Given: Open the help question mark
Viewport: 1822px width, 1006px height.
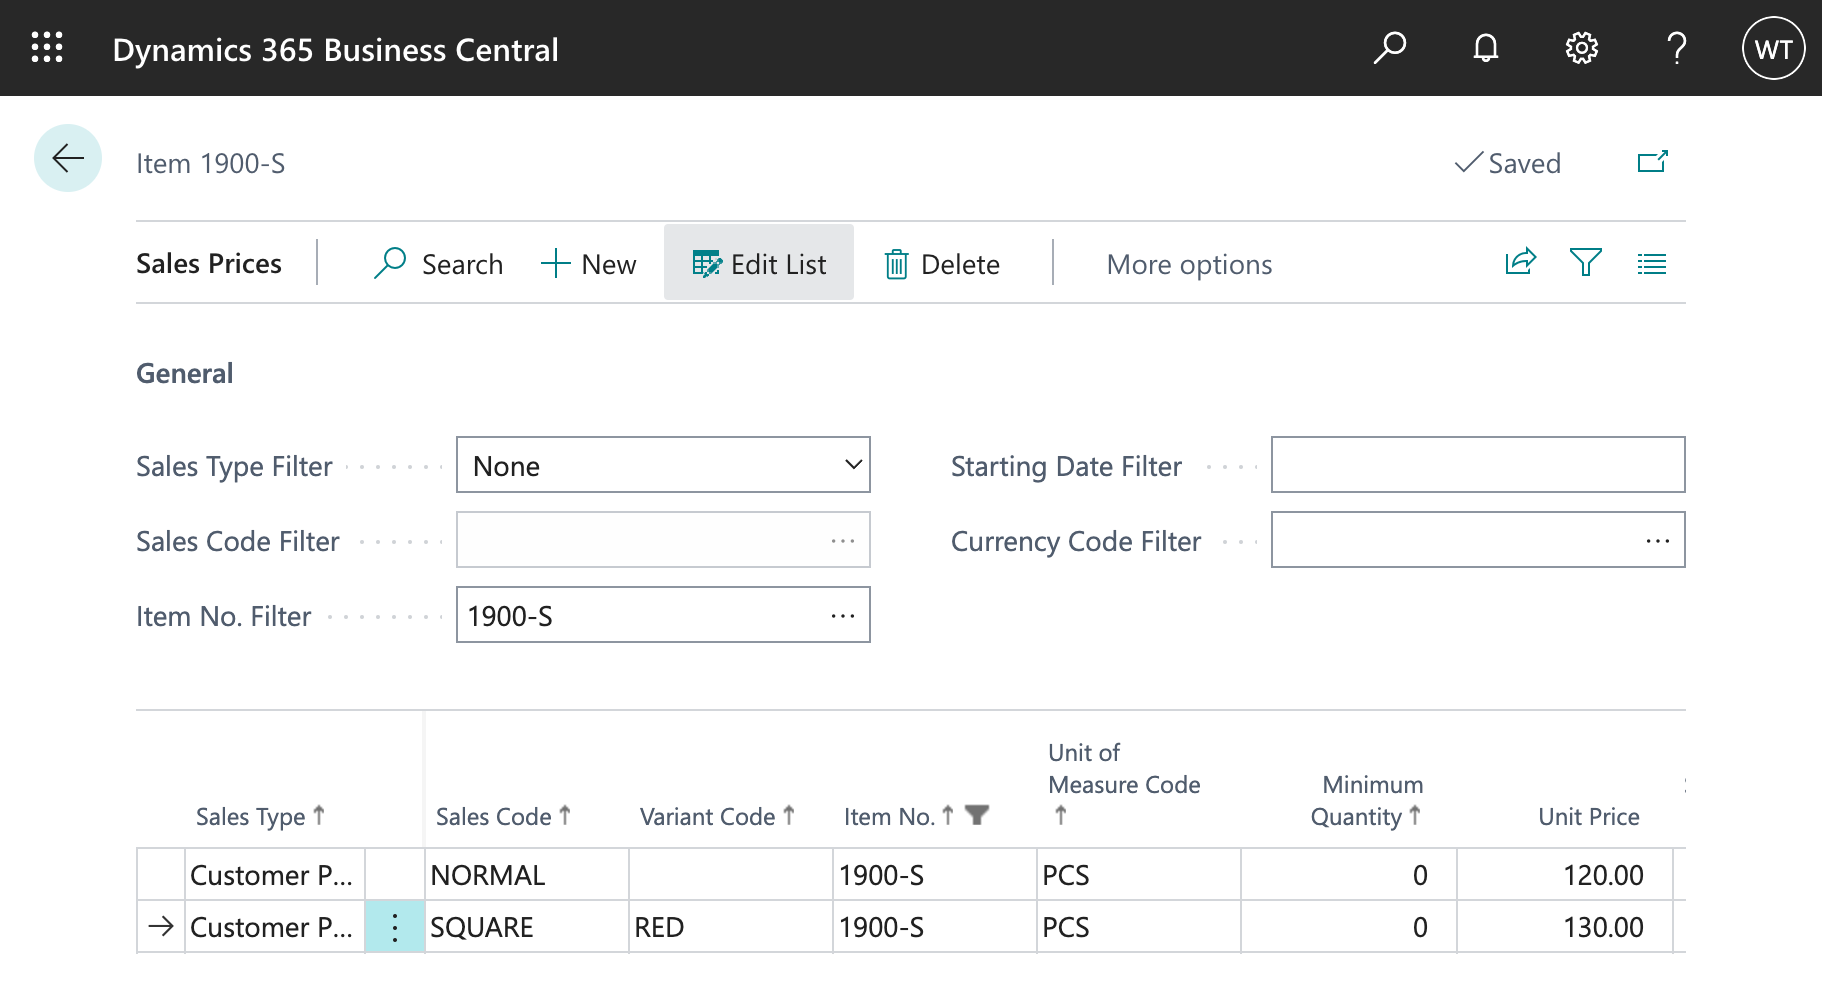Looking at the screenshot, I should [1677, 48].
